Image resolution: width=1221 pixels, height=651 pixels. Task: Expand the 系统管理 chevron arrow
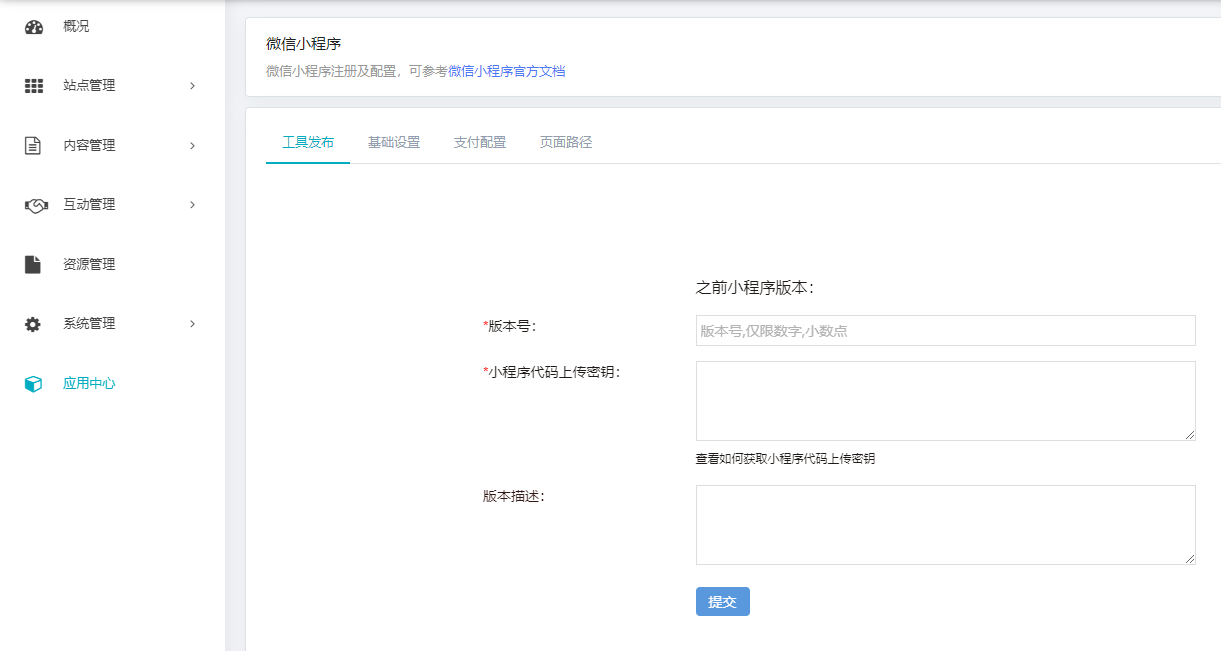192,324
